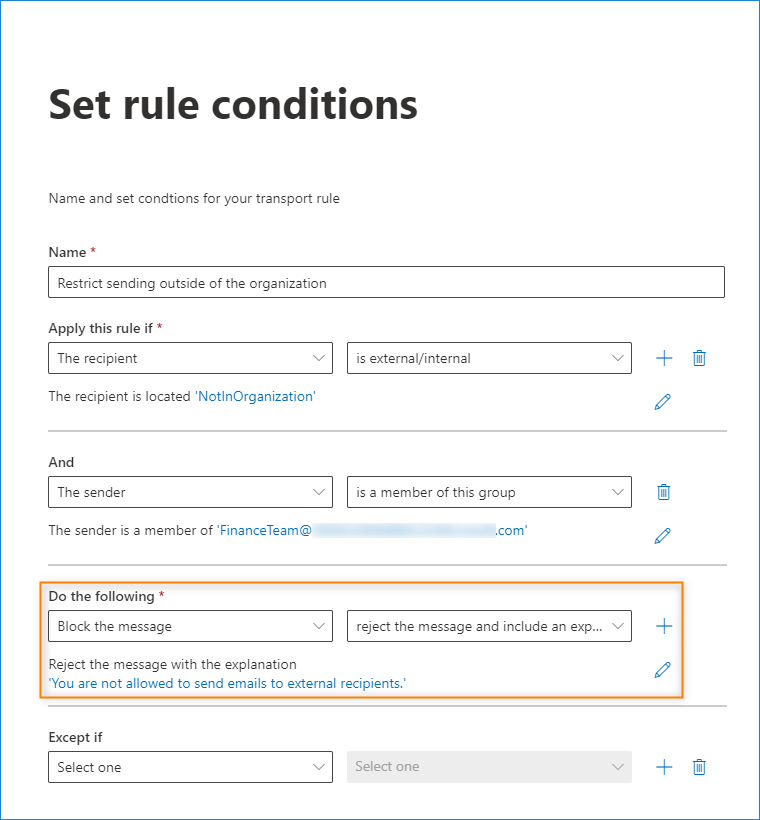Open the Except if 'Select one' dropdown
The image size is (760, 820).
click(190, 767)
